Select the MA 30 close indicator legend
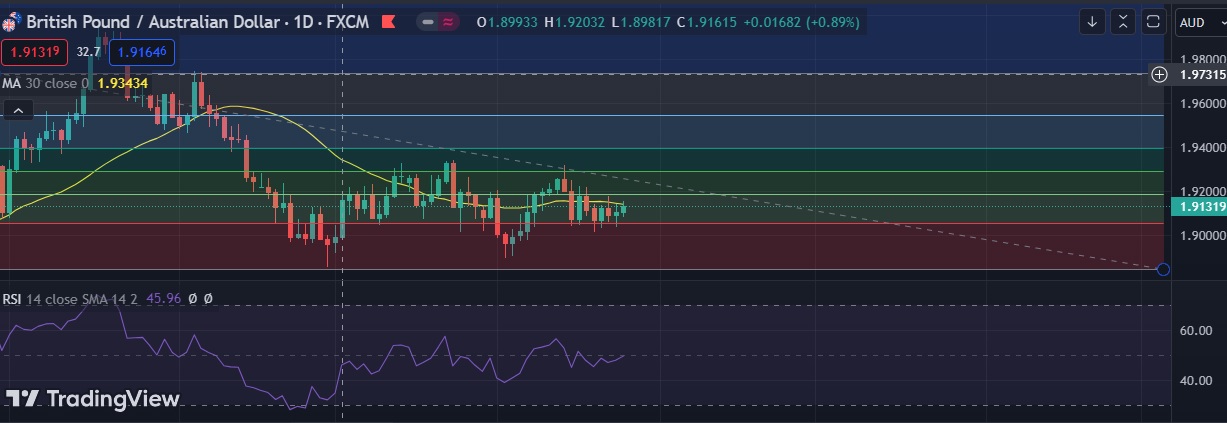Viewport: 1227px width, 423px height. pyautogui.click(x=46, y=83)
